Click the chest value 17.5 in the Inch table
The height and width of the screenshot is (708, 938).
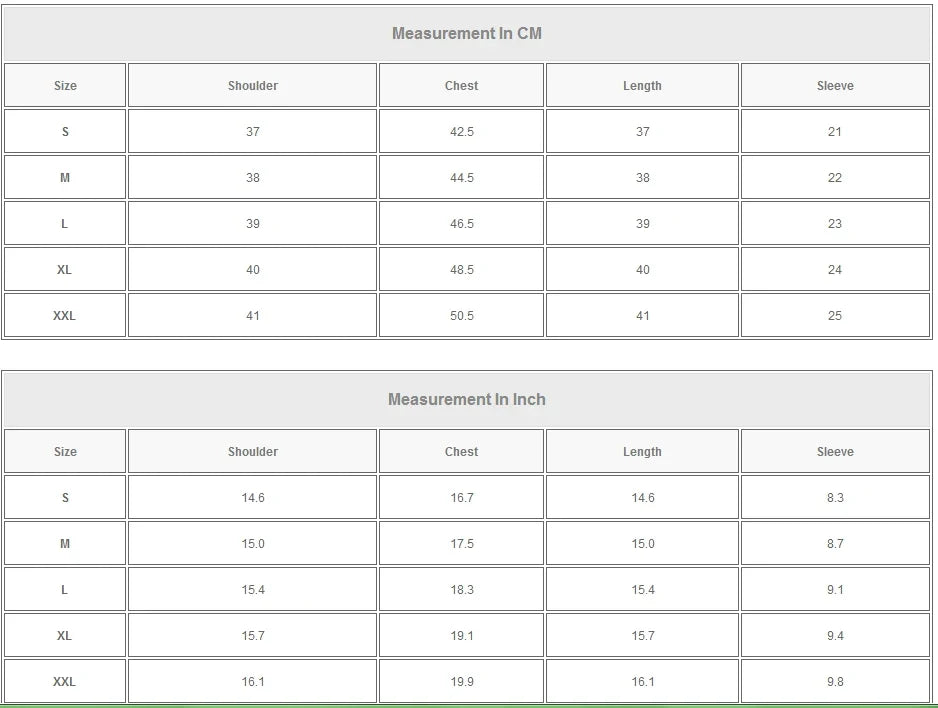click(x=461, y=544)
